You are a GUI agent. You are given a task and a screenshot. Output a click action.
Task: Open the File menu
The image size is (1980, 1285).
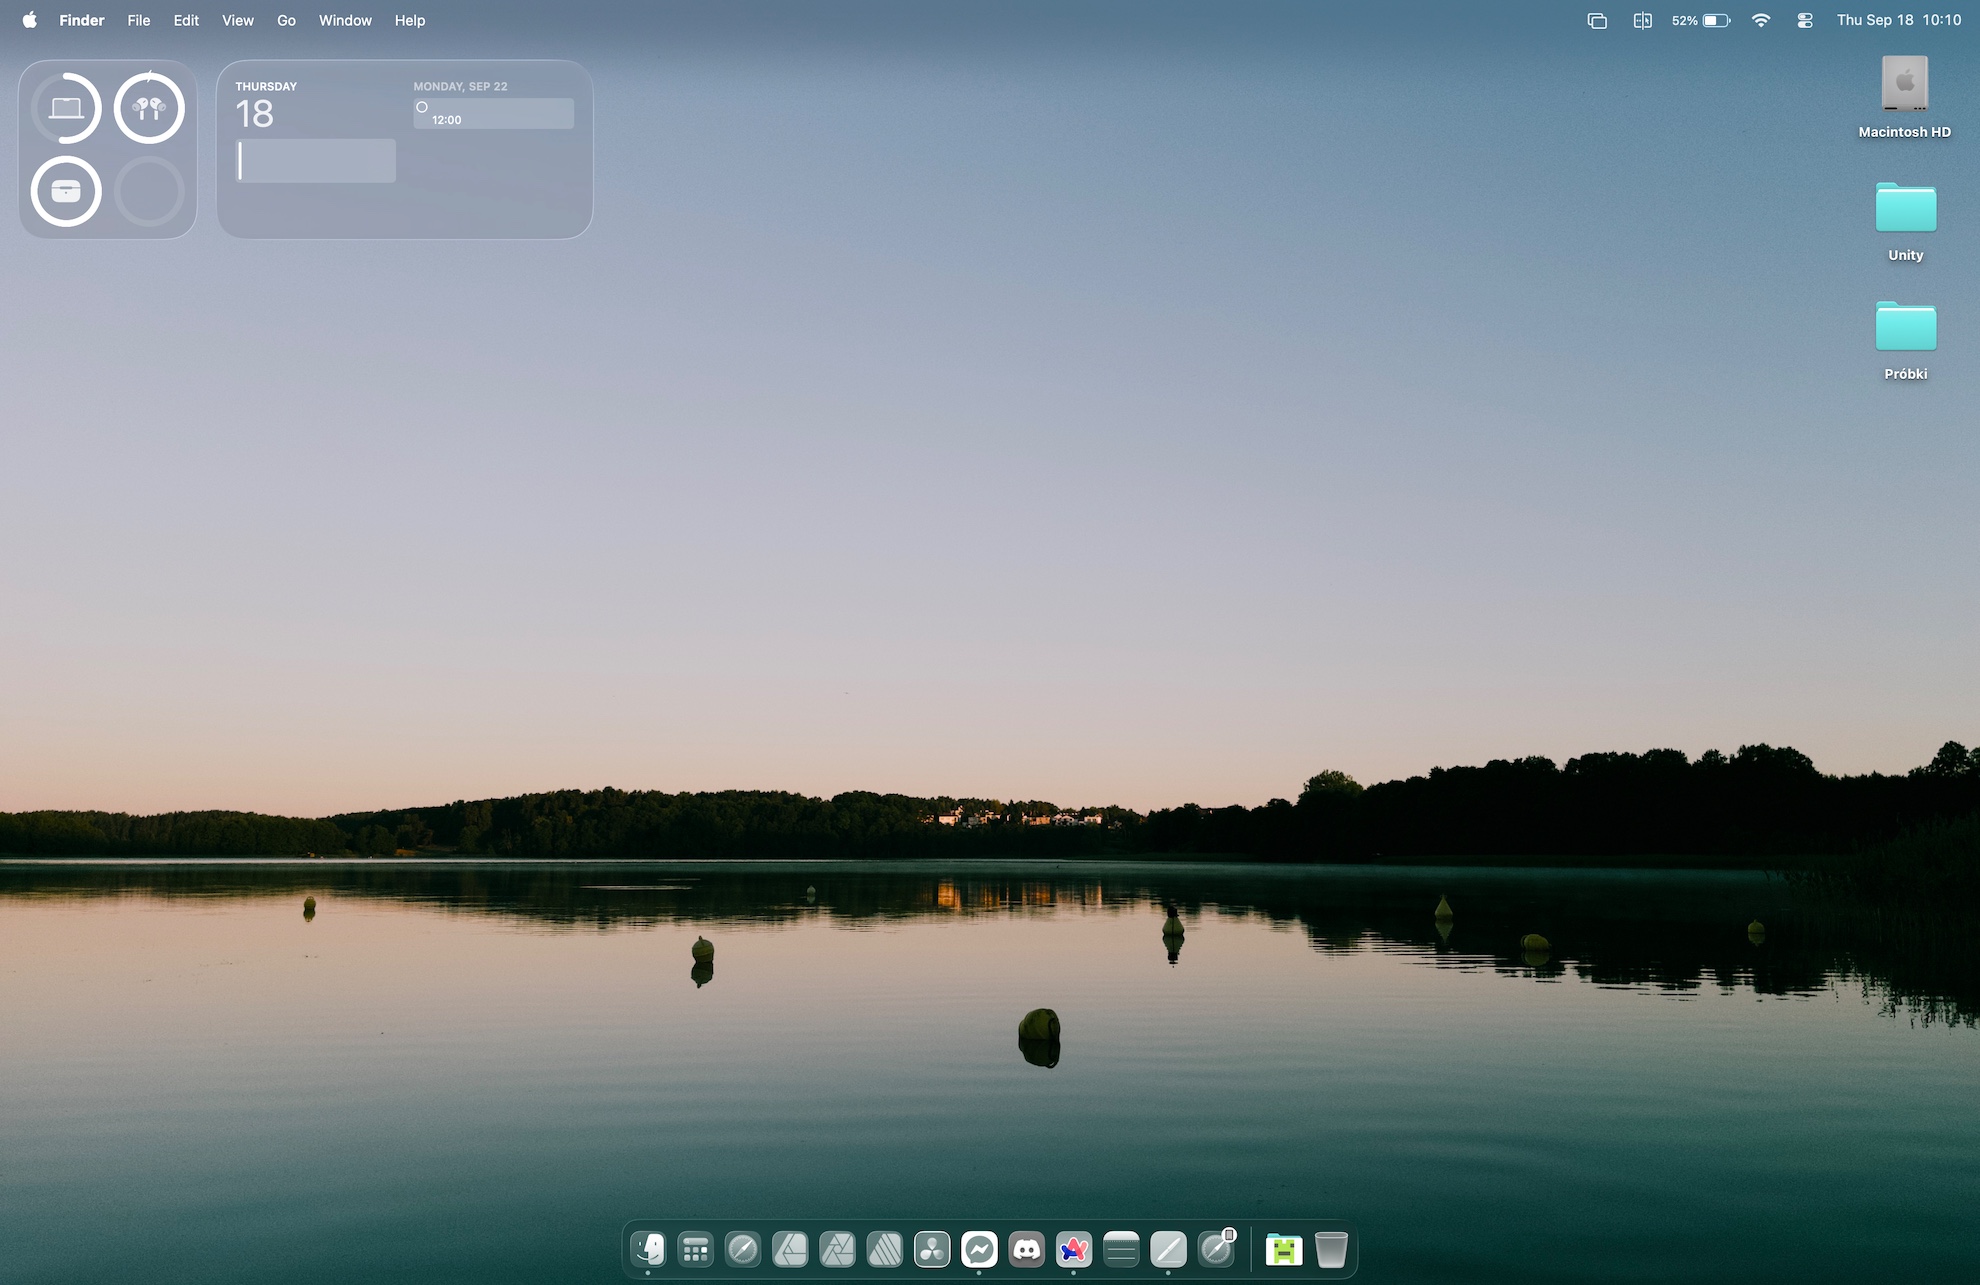click(x=138, y=20)
